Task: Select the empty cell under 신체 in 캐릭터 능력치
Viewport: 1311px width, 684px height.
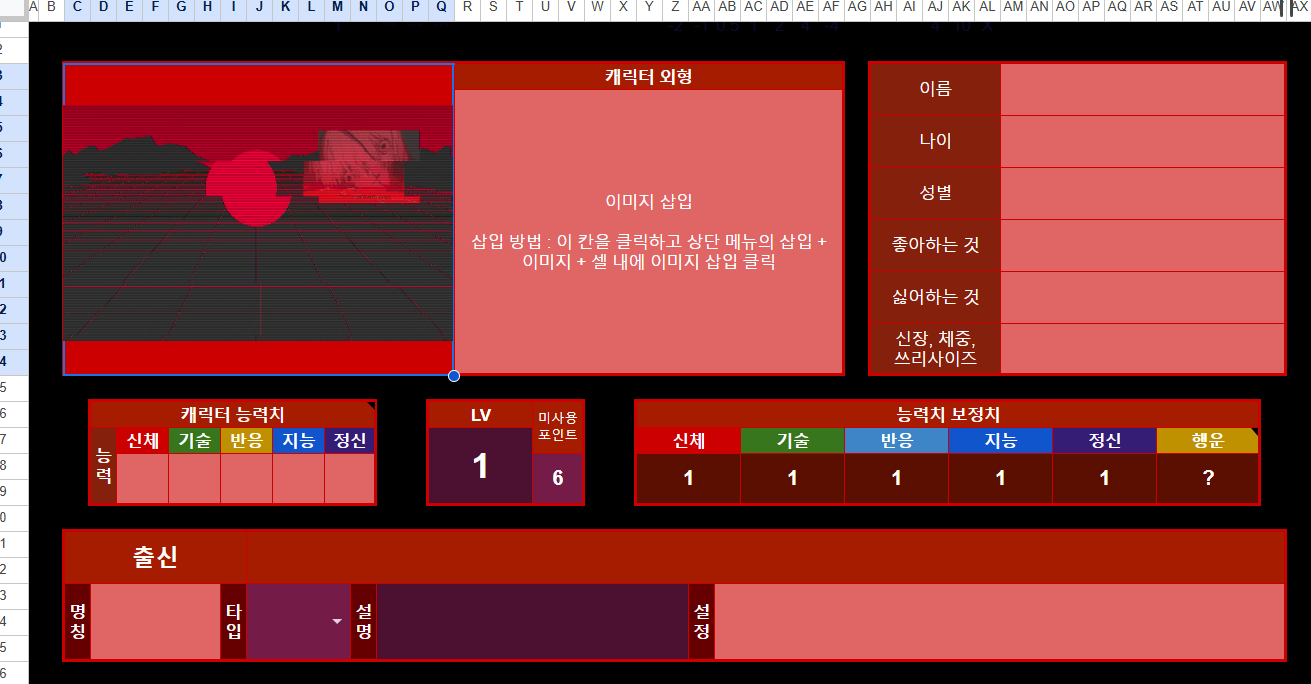Action: 142,478
